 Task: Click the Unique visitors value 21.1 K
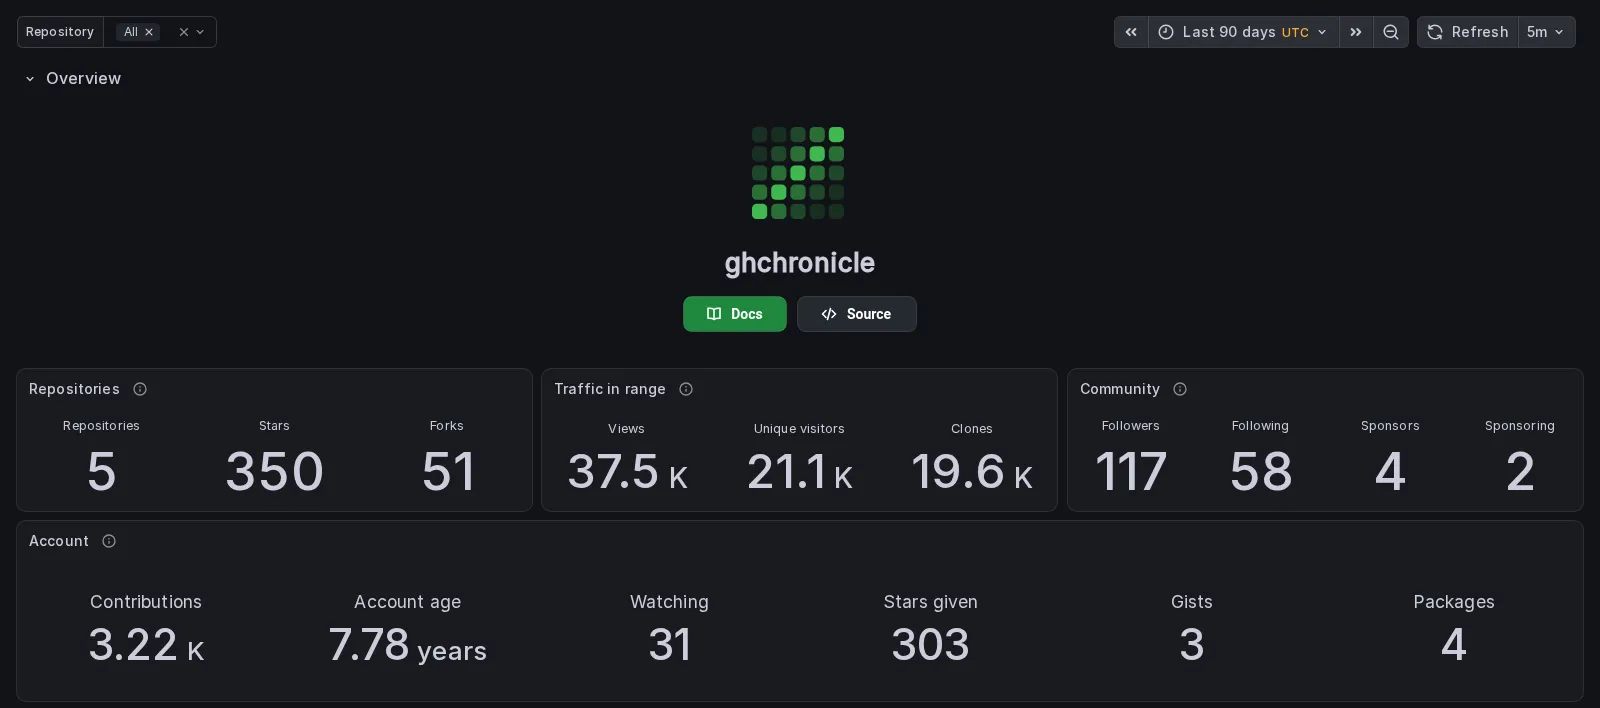800,472
